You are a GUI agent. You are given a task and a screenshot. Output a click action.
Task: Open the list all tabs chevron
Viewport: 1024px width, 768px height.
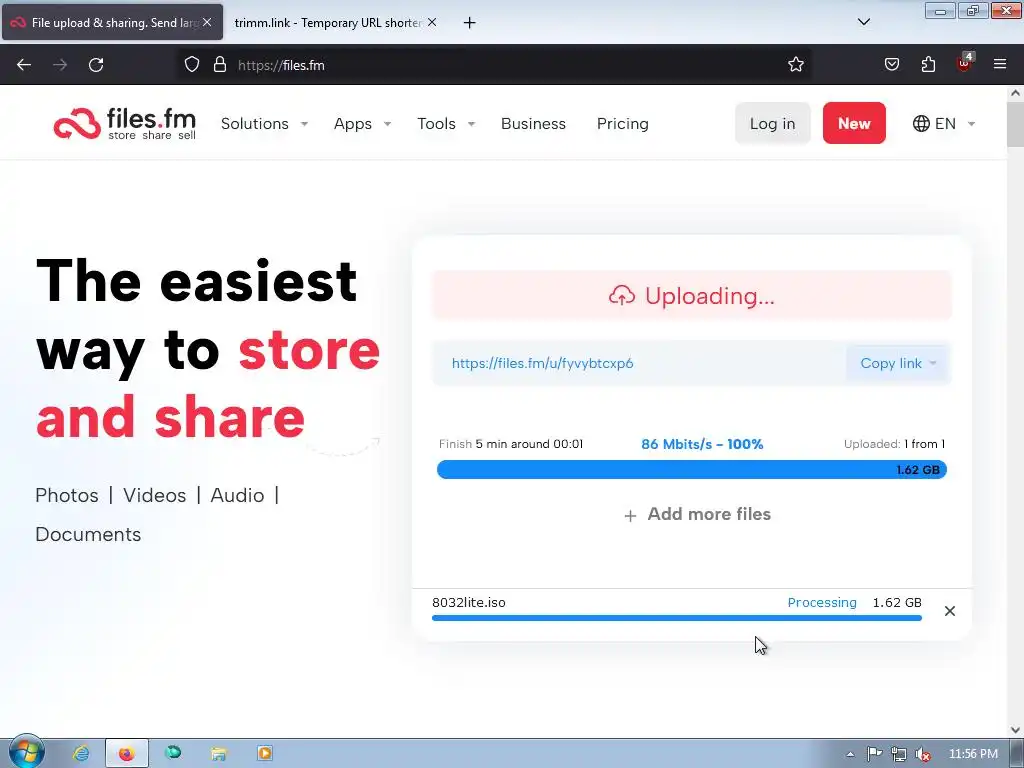pos(864,22)
